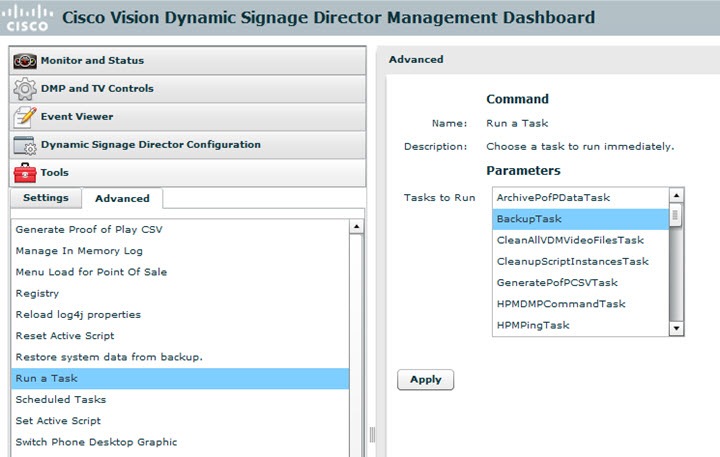This screenshot has height=457, width=720.
Task: Click the red Tools toolbox icon
Action: [x=25, y=173]
